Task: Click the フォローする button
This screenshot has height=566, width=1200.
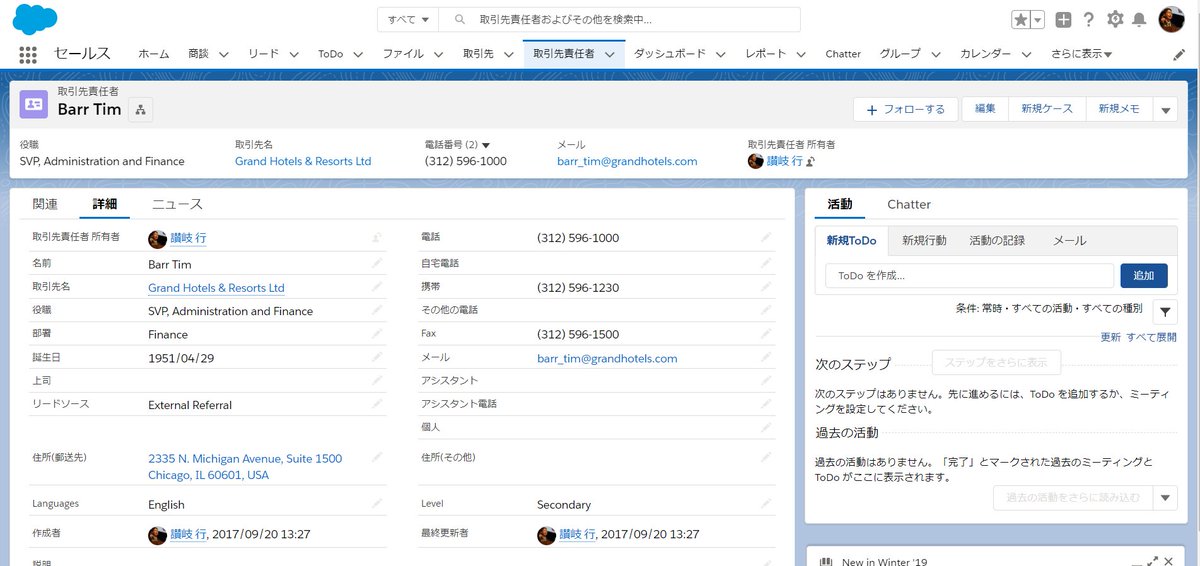Action: click(906, 109)
